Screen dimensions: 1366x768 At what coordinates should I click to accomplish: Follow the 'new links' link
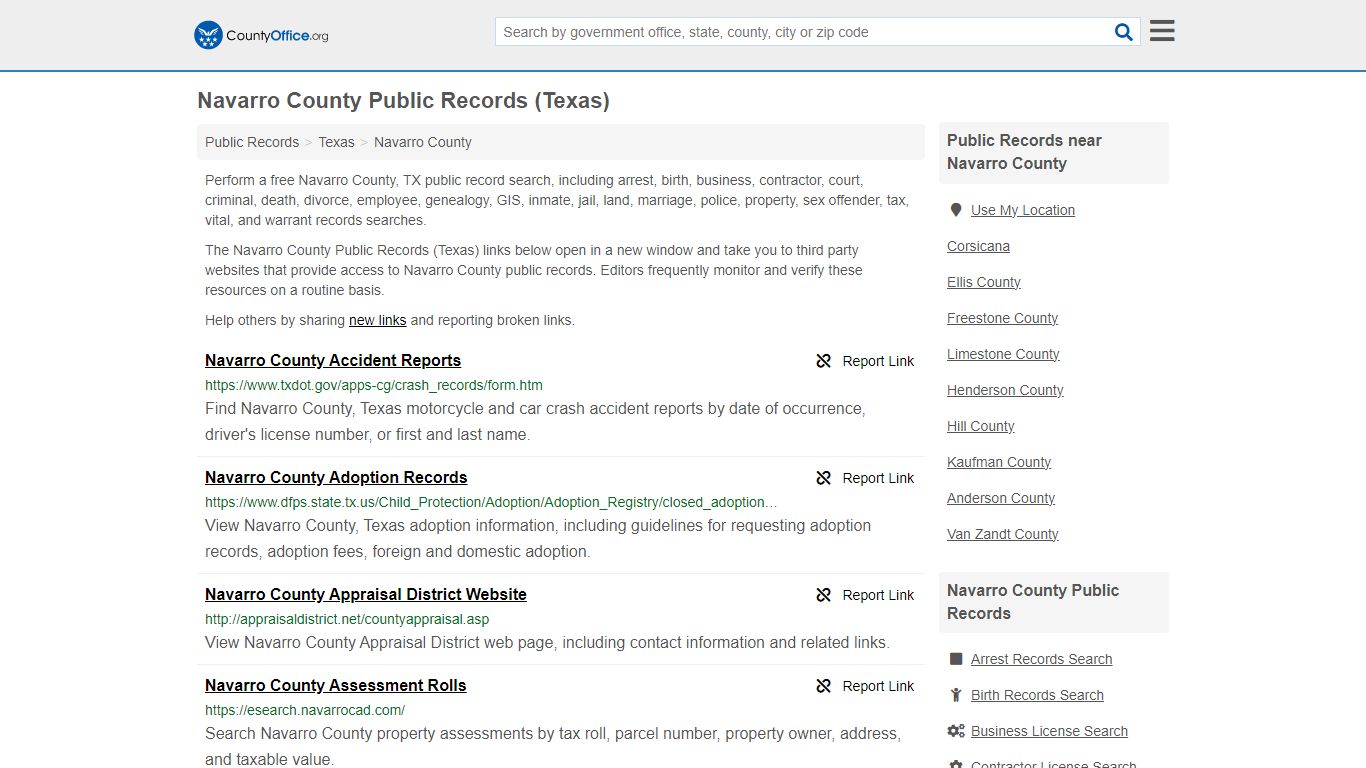377,320
